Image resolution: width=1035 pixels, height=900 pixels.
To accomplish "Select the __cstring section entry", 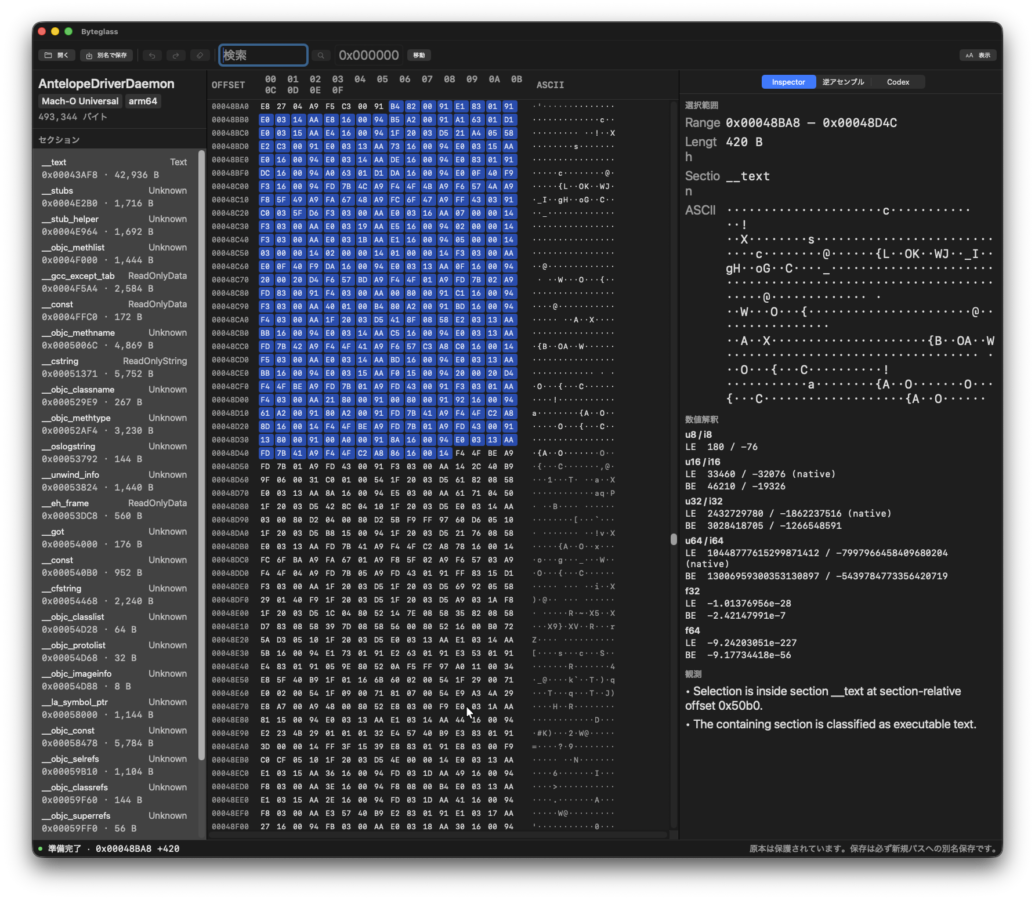I will pyautogui.click(x=114, y=367).
